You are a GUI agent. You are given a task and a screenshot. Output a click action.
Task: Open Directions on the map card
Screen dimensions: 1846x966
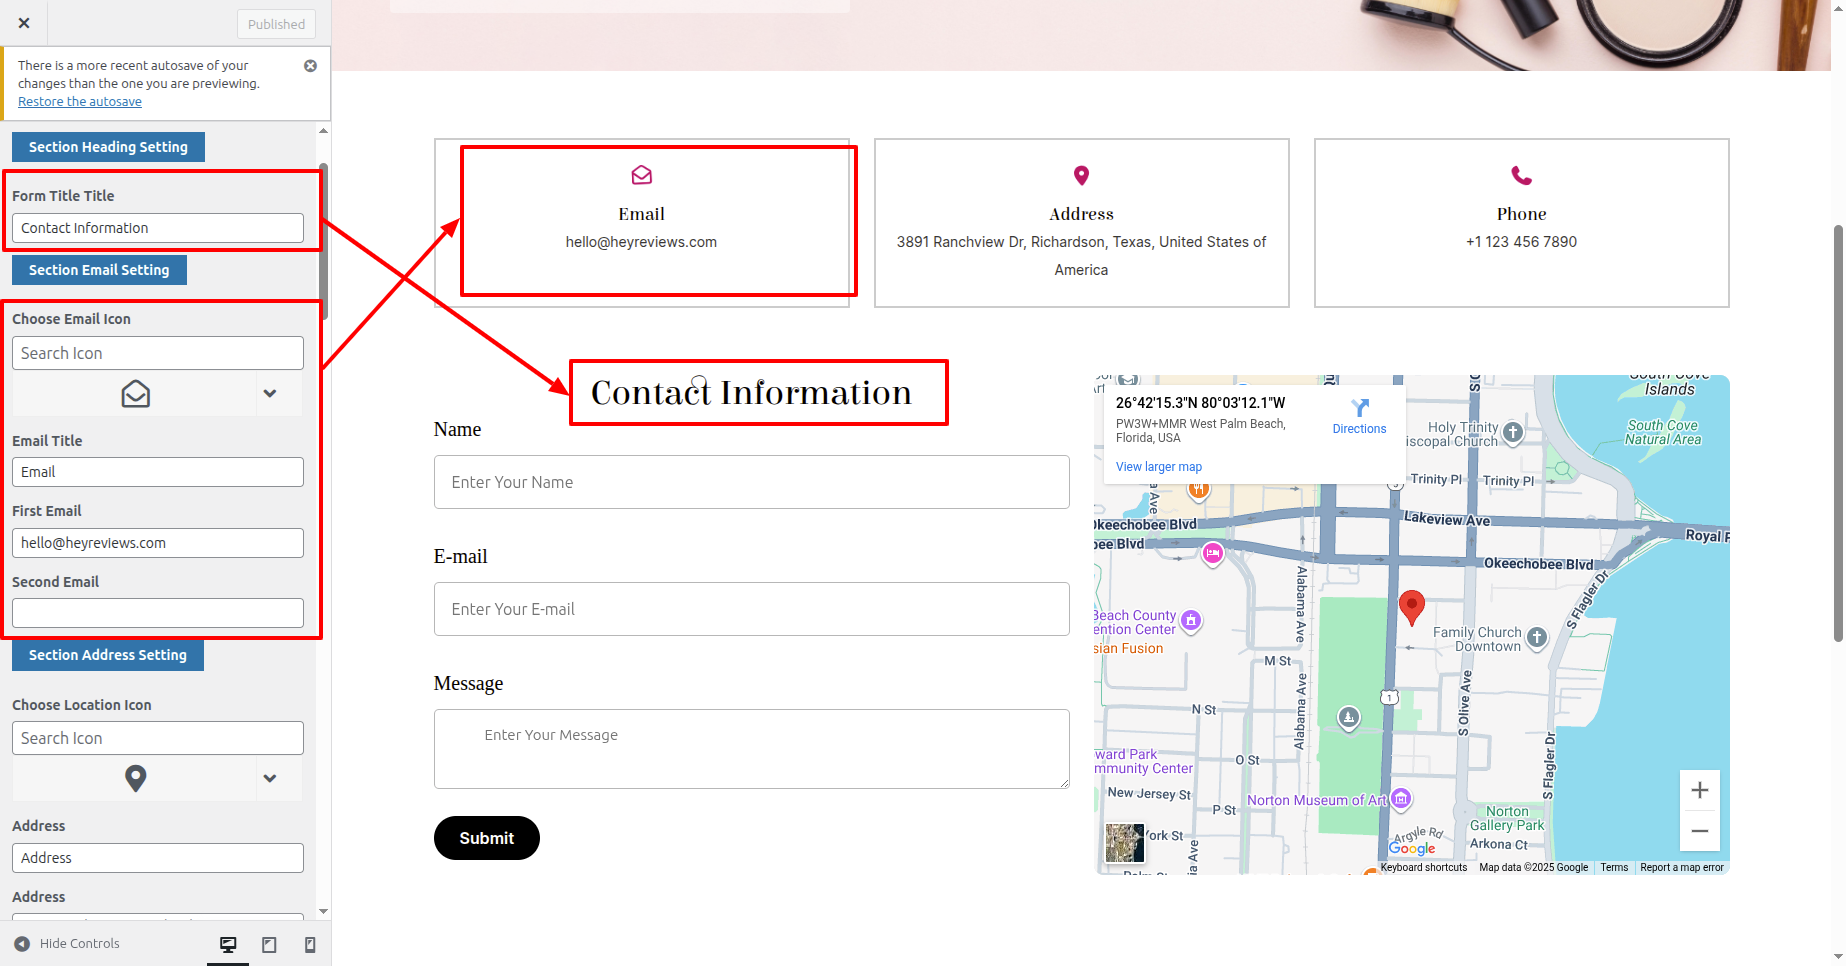(1359, 416)
